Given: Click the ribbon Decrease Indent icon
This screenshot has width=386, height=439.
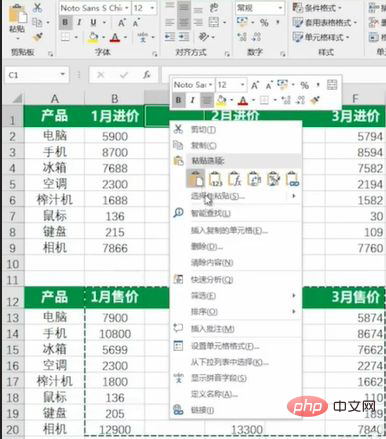Looking at the screenshot, I should (x=170, y=37).
